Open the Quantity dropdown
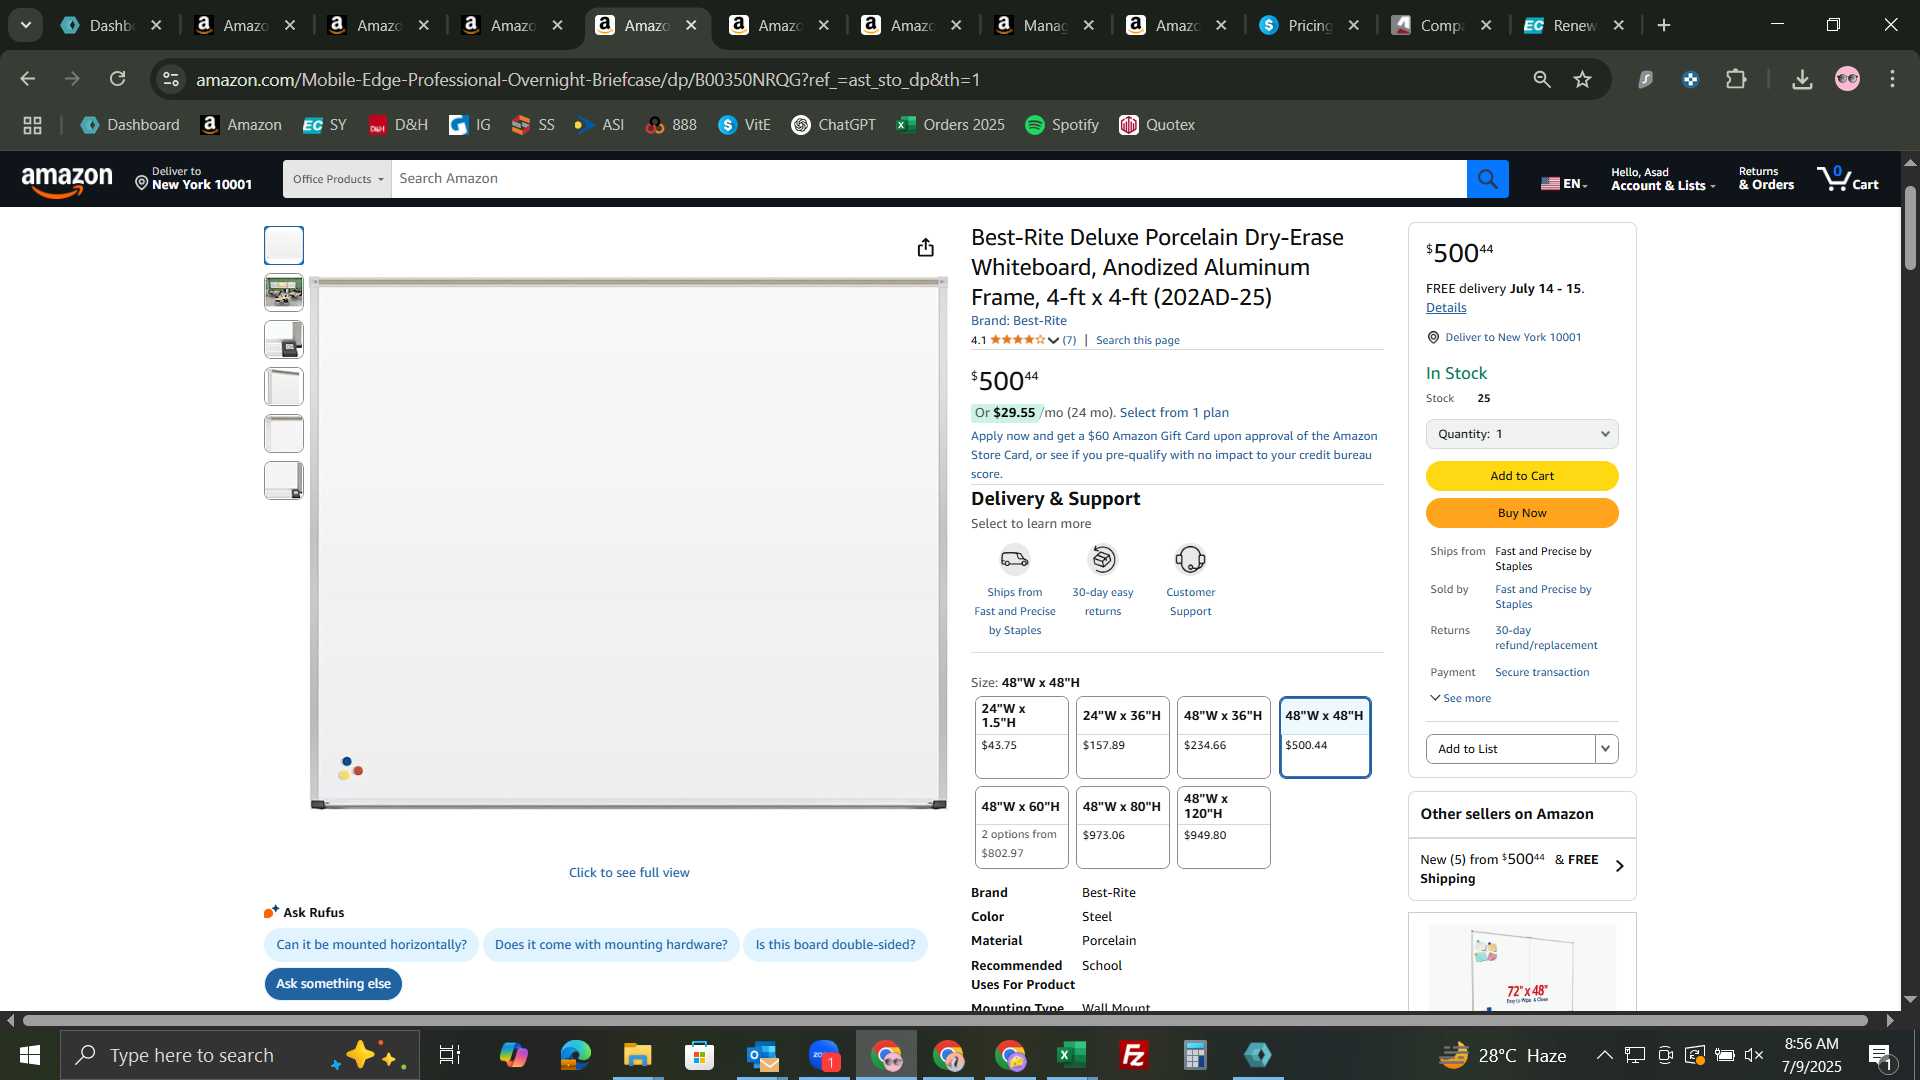Screen dimensions: 1920x1080 (x=1521, y=434)
